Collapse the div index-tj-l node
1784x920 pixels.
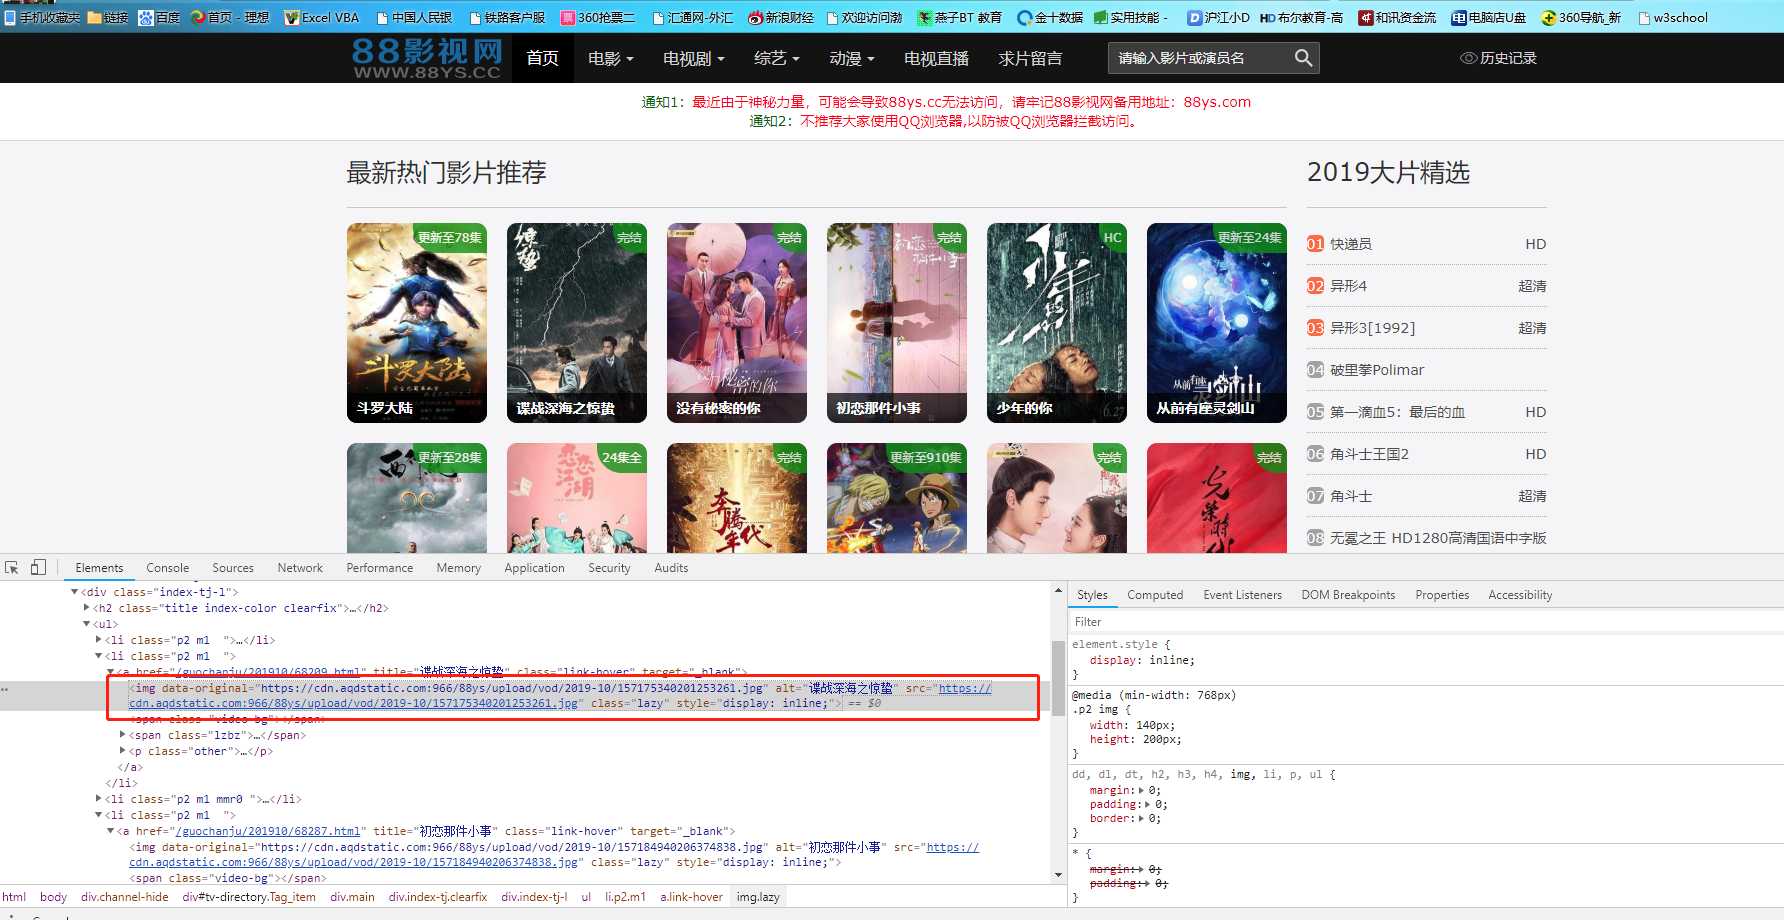tap(75, 592)
